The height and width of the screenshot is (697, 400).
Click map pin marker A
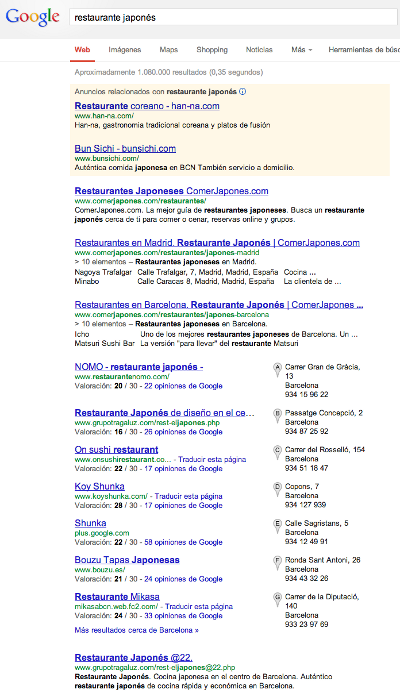278,369
